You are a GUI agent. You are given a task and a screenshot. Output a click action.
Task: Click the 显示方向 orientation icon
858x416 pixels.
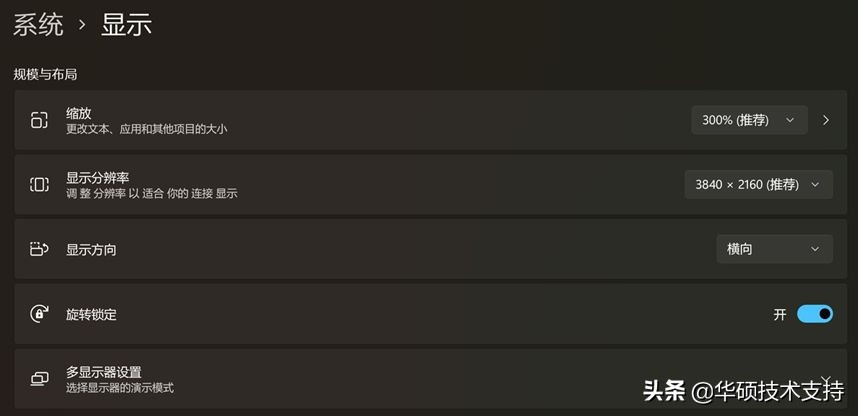coord(39,249)
